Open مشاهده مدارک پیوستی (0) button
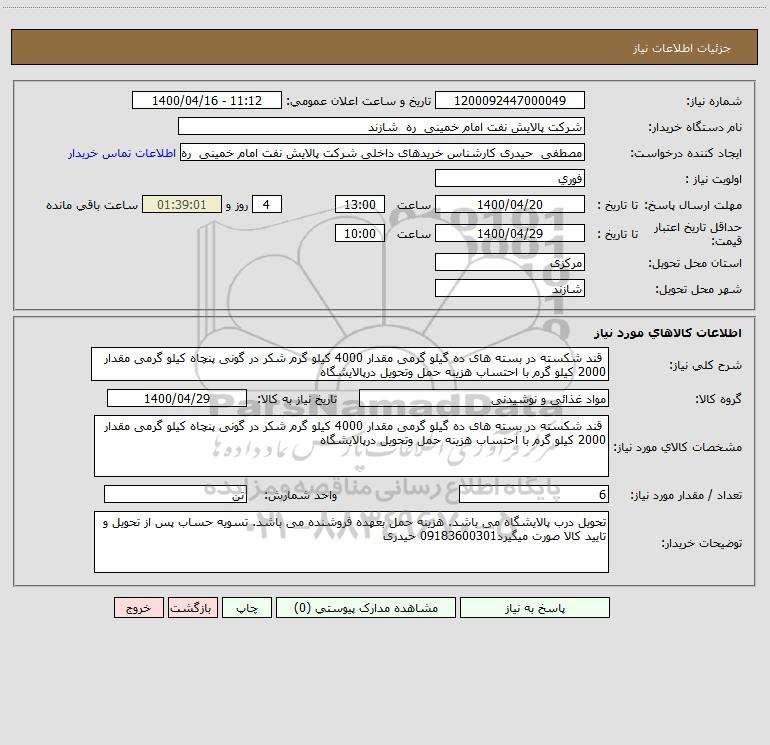The height and width of the screenshot is (745, 770). pos(366,608)
